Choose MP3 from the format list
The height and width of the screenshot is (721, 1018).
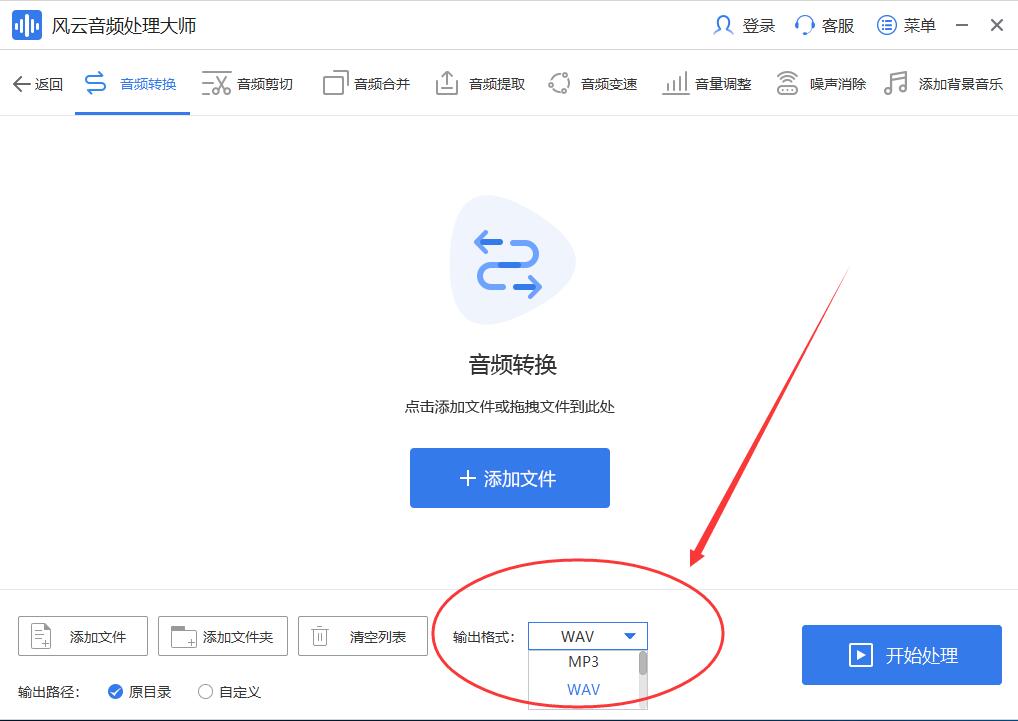click(584, 662)
